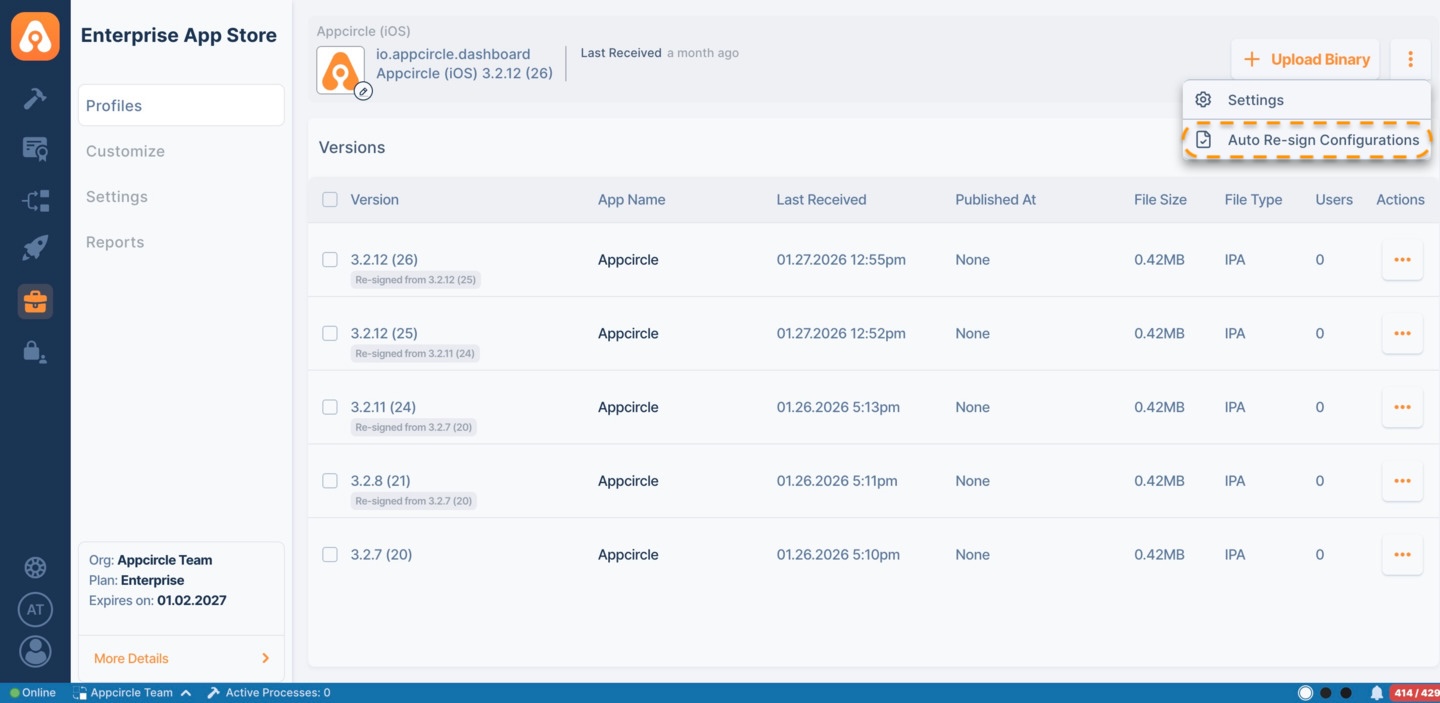Click the Upload Binary button

tap(1305, 59)
